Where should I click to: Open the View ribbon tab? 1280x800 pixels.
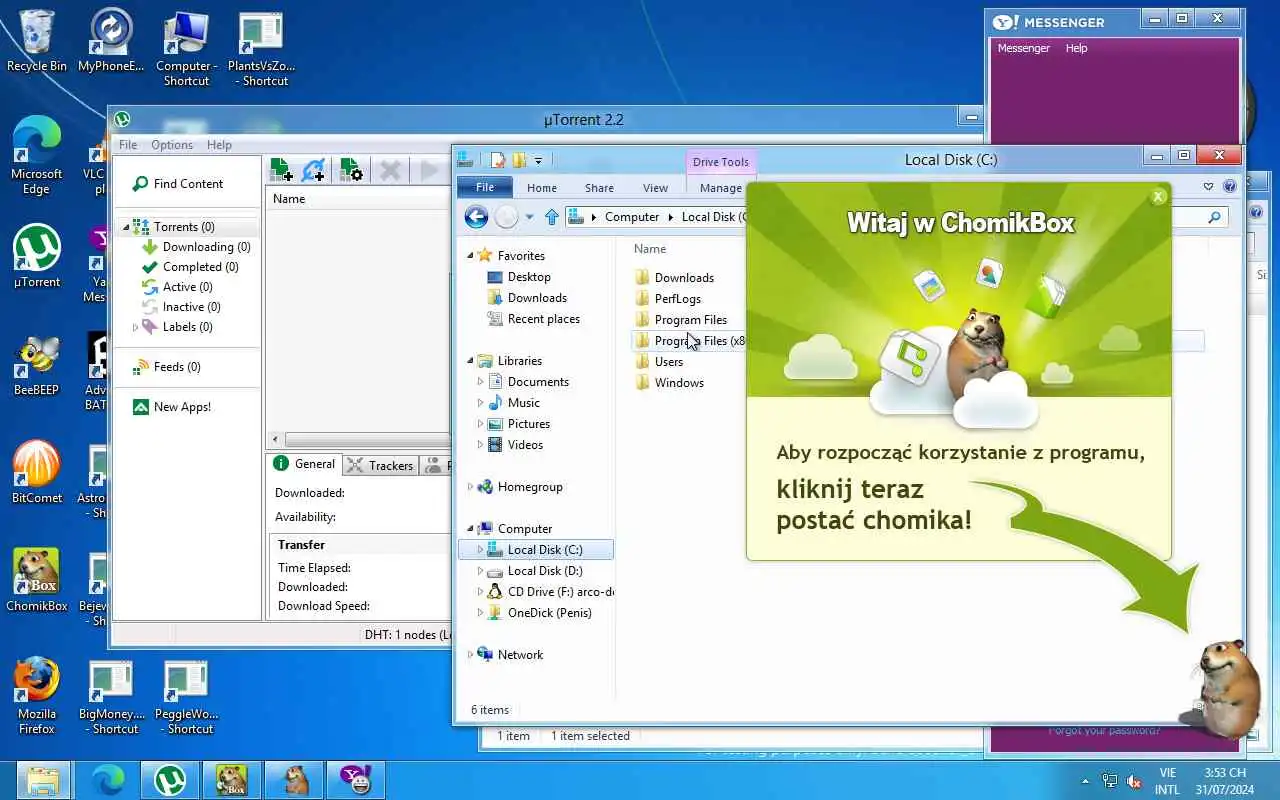[x=655, y=188]
